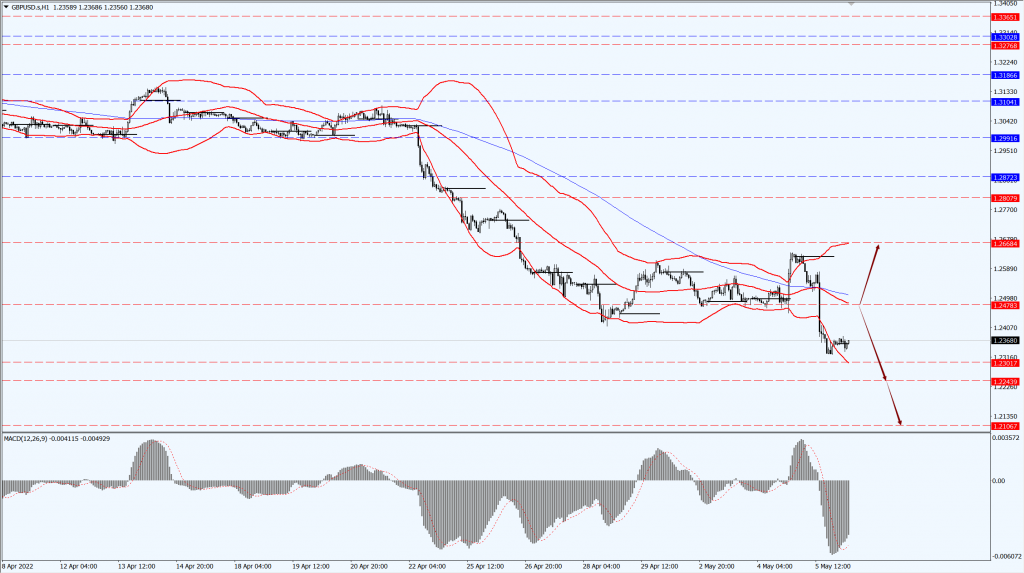This screenshot has width=1024, height=573.
Task: Click the red 1.24783 level label
Action: pos(1005,305)
